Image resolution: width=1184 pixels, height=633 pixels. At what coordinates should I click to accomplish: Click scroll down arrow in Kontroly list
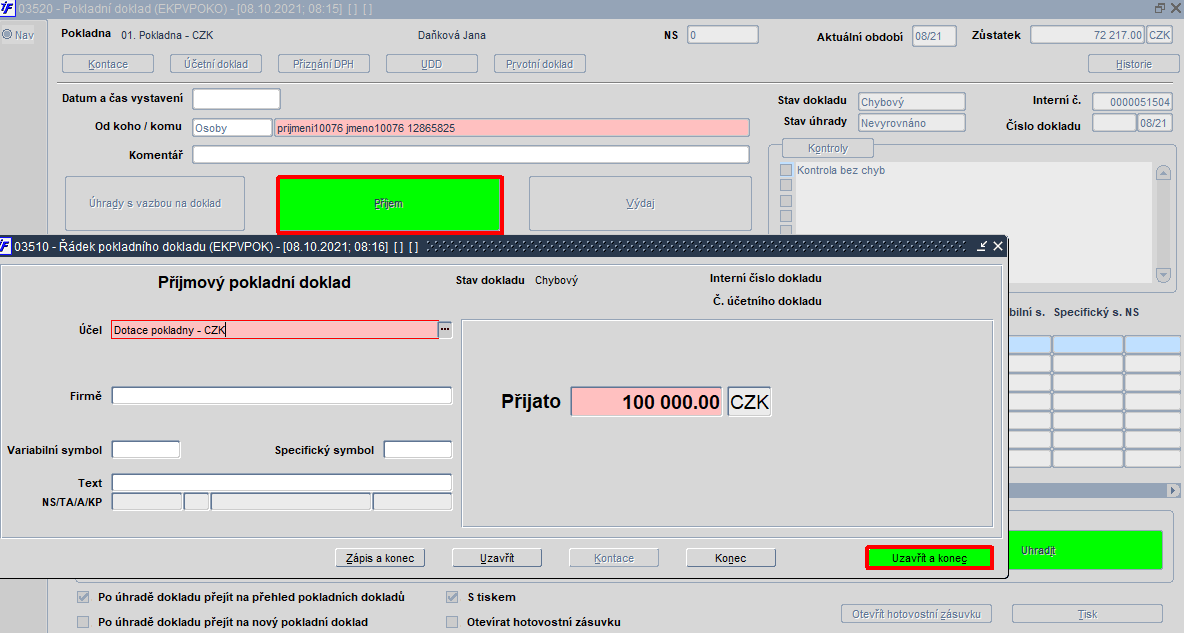(1163, 275)
